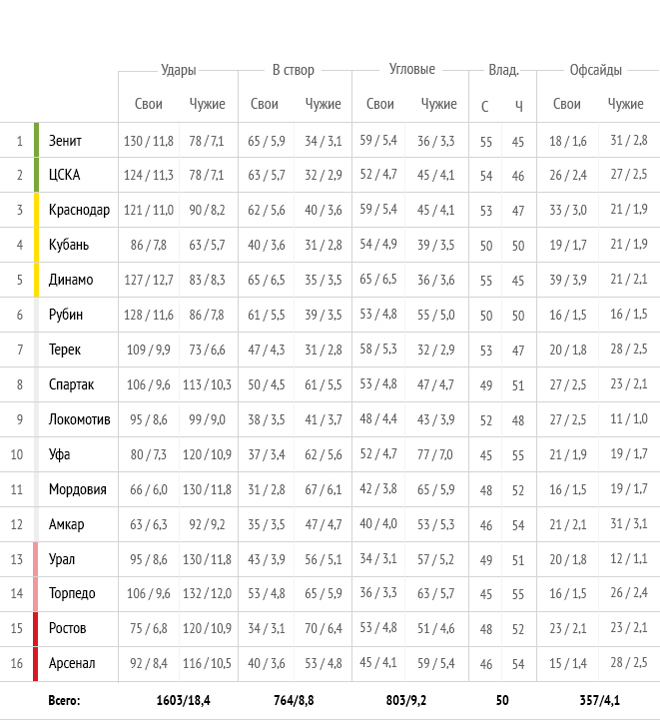Screen dimensions: 660x720
Task: Click Свои subheader under Удары
Action: (148, 104)
